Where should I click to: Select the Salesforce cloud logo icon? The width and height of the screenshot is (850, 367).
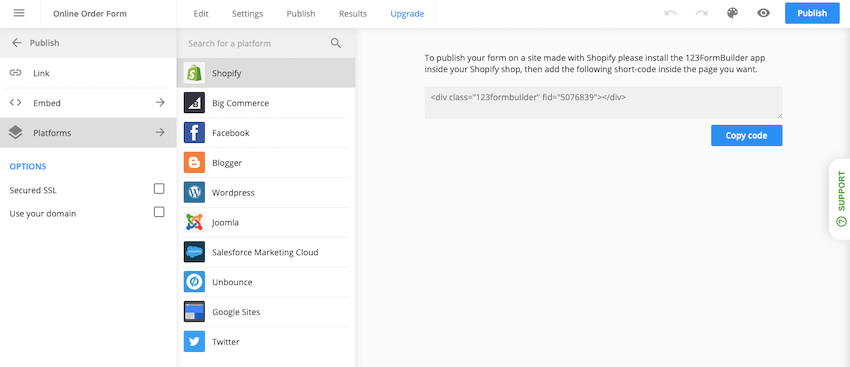click(194, 252)
